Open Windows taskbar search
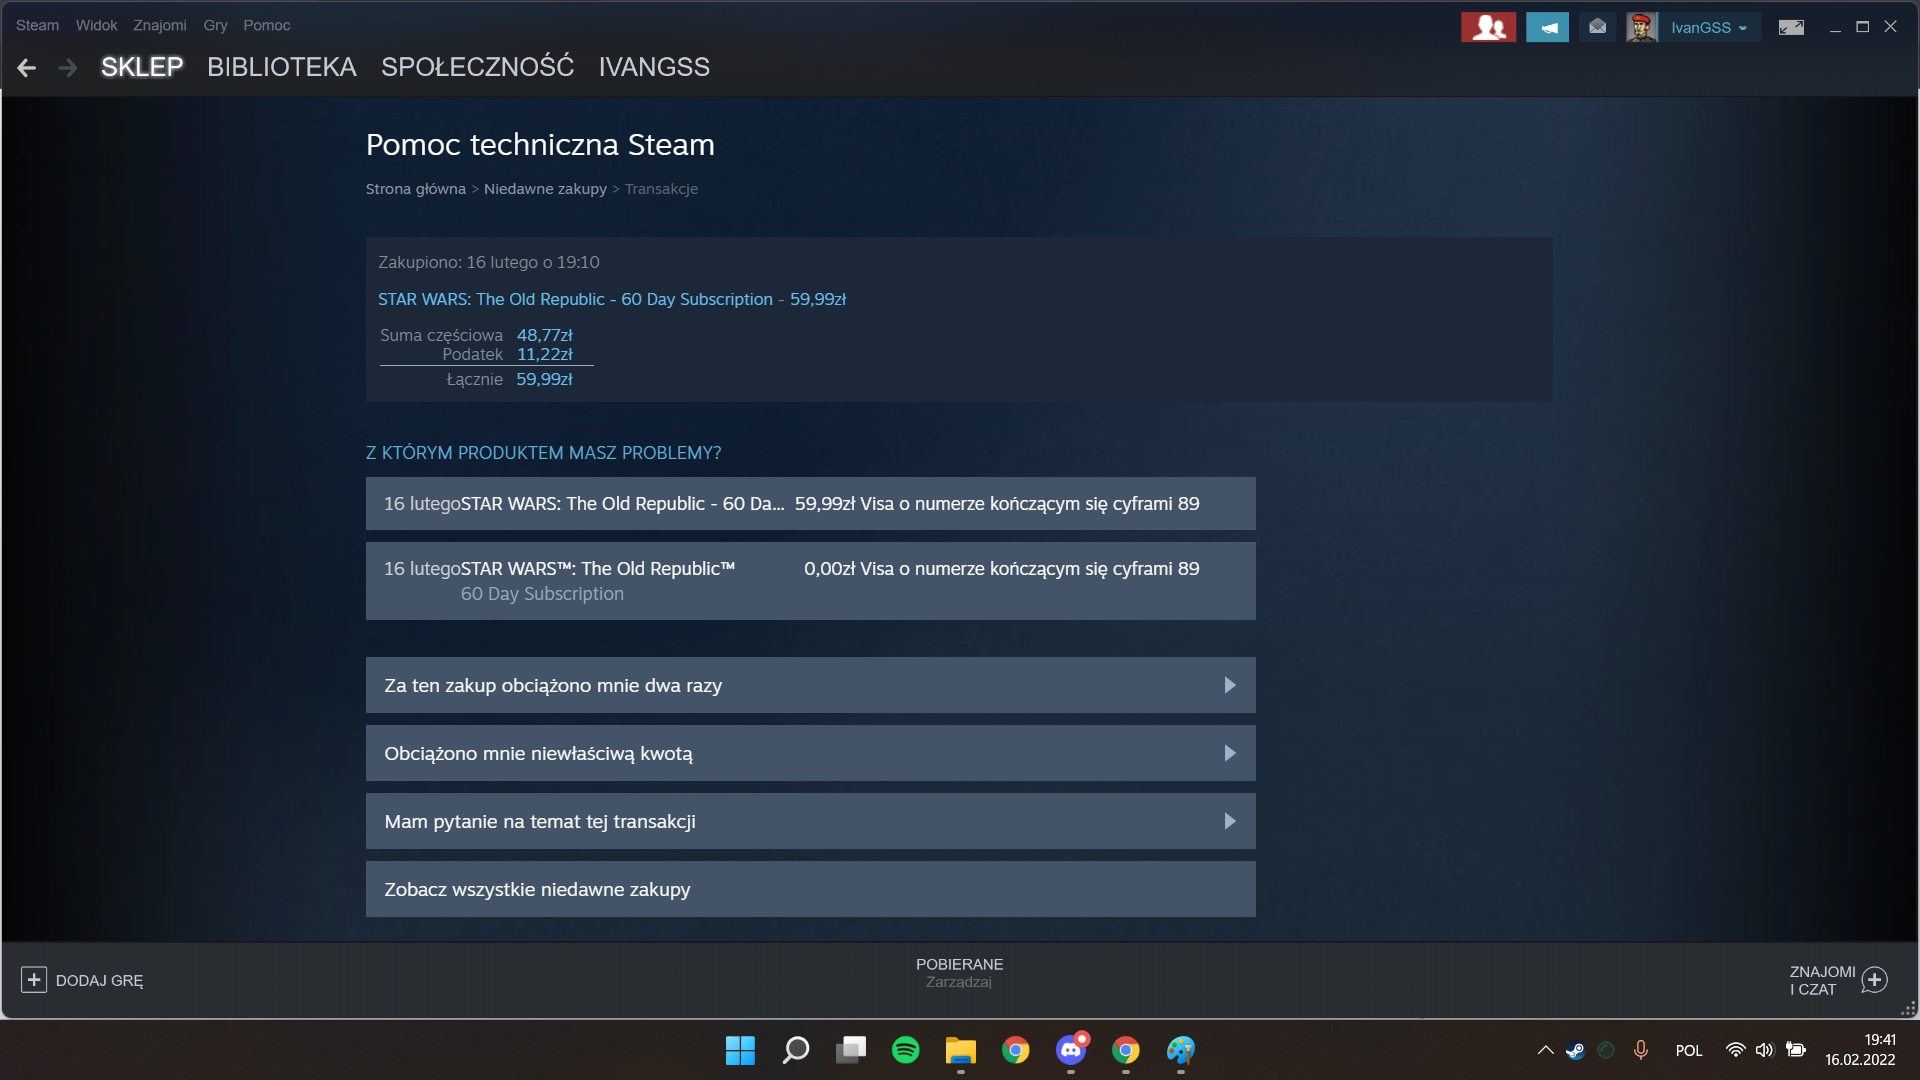The image size is (1920, 1080). coord(796,1050)
